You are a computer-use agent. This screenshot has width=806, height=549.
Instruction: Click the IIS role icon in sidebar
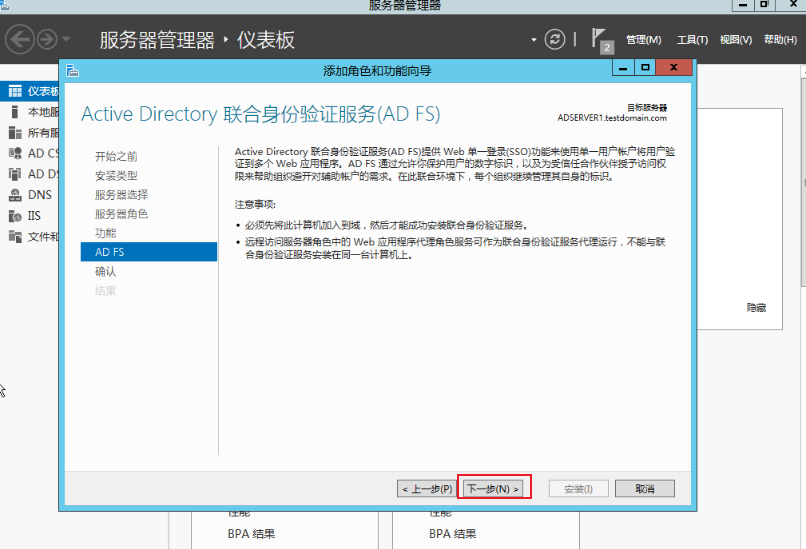tap(15, 216)
